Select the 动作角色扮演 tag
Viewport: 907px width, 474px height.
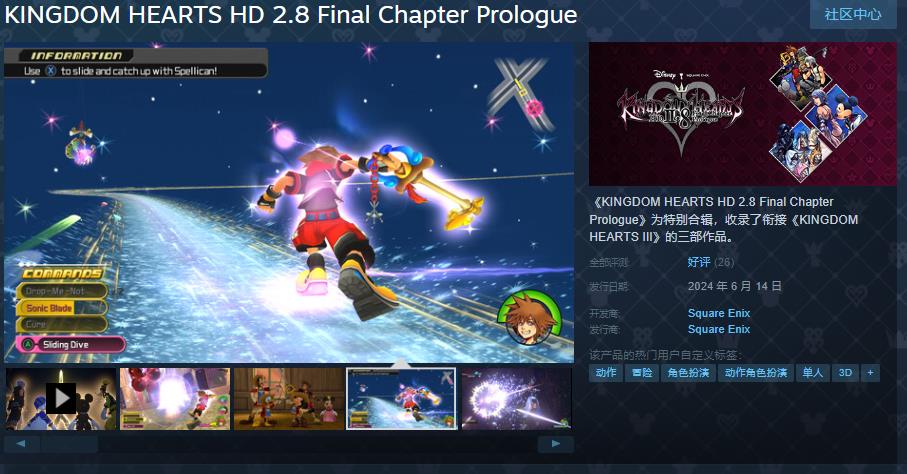point(756,373)
